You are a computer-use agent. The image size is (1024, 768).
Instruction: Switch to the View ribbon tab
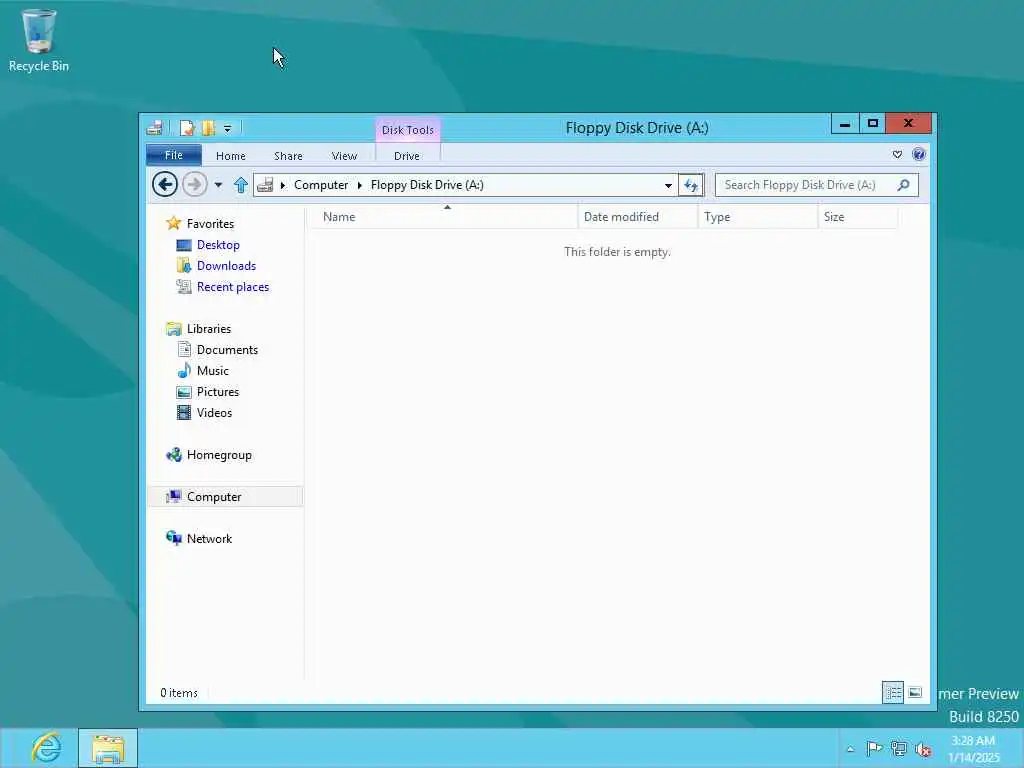tap(344, 156)
